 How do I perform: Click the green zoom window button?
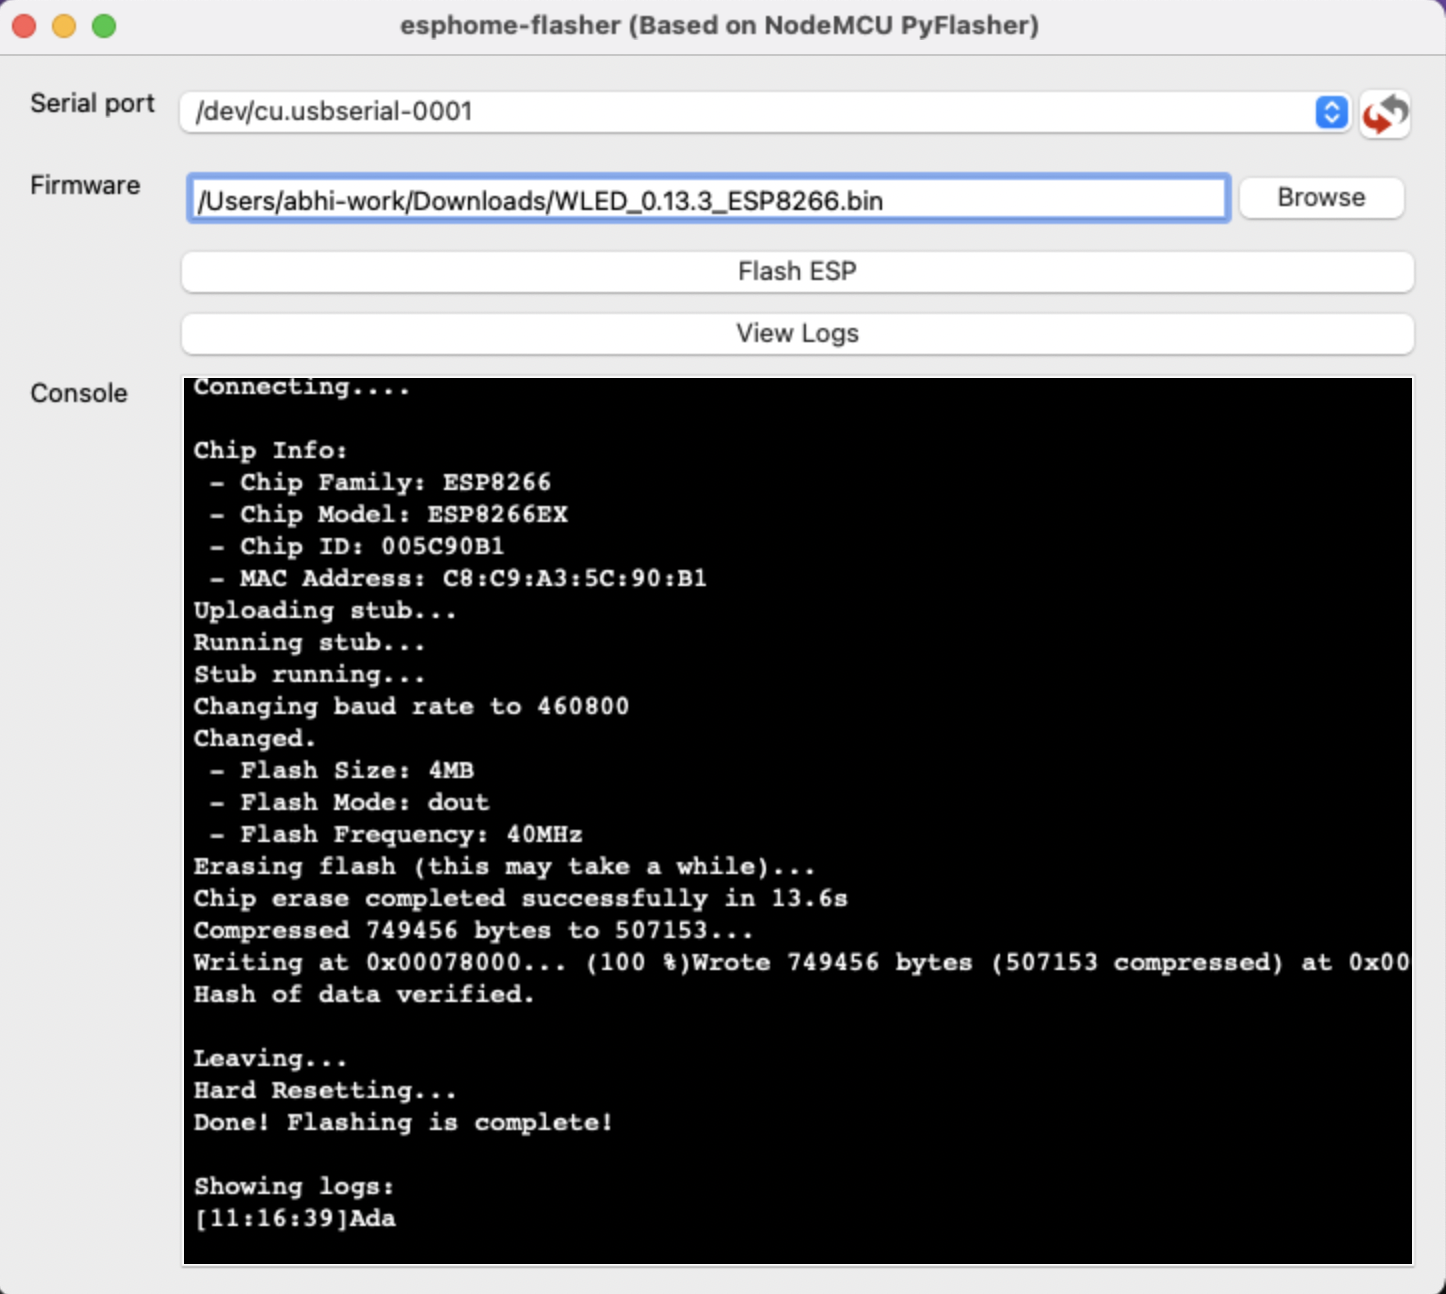tap(104, 26)
